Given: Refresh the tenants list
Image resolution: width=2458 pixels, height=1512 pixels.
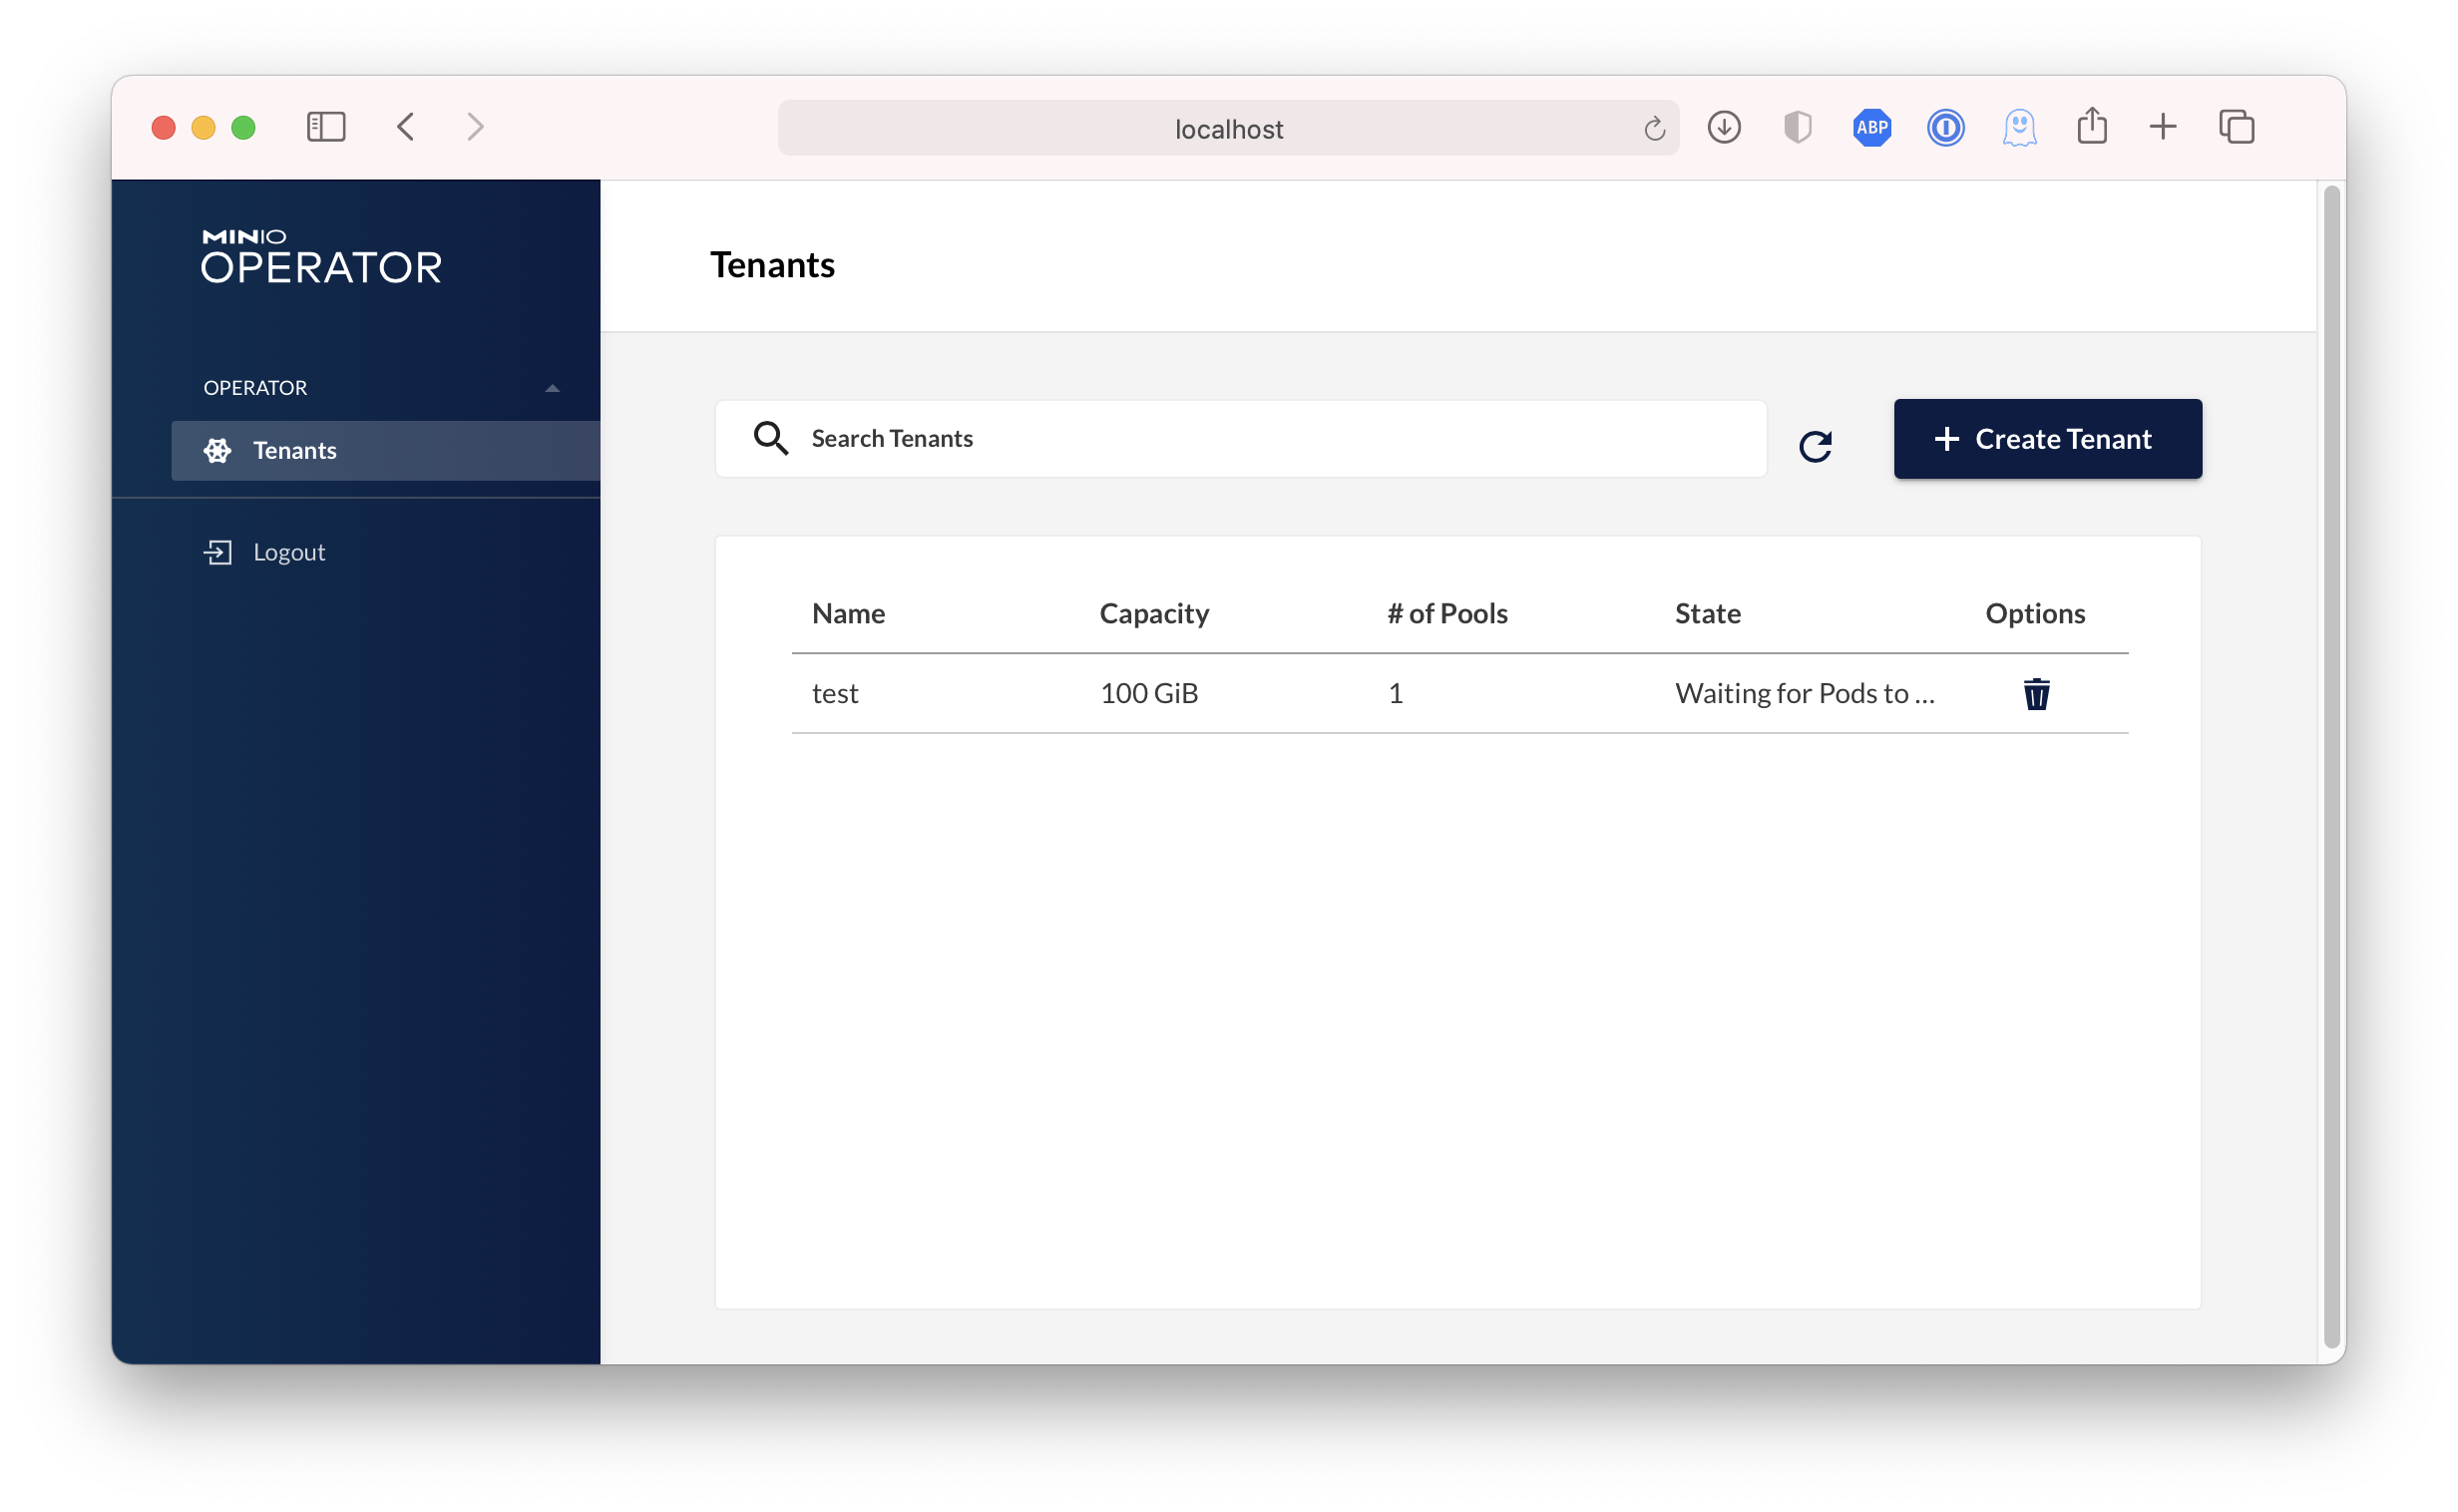Looking at the screenshot, I should click(1815, 445).
